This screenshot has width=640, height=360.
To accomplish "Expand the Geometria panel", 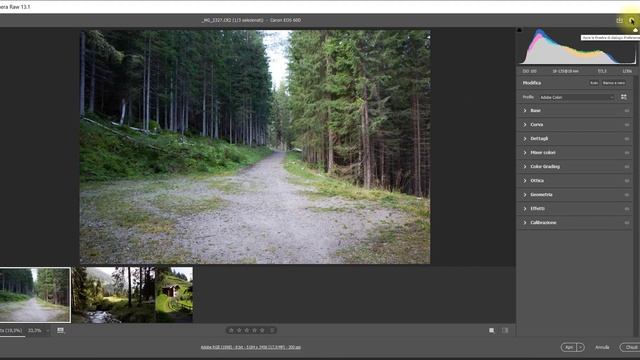I will pos(575,195).
